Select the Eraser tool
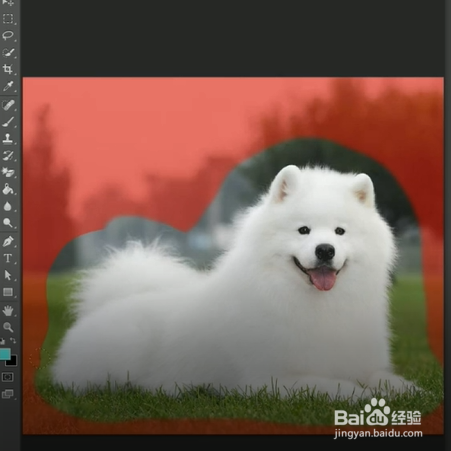The height and width of the screenshot is (451, 451). [8, 172]
